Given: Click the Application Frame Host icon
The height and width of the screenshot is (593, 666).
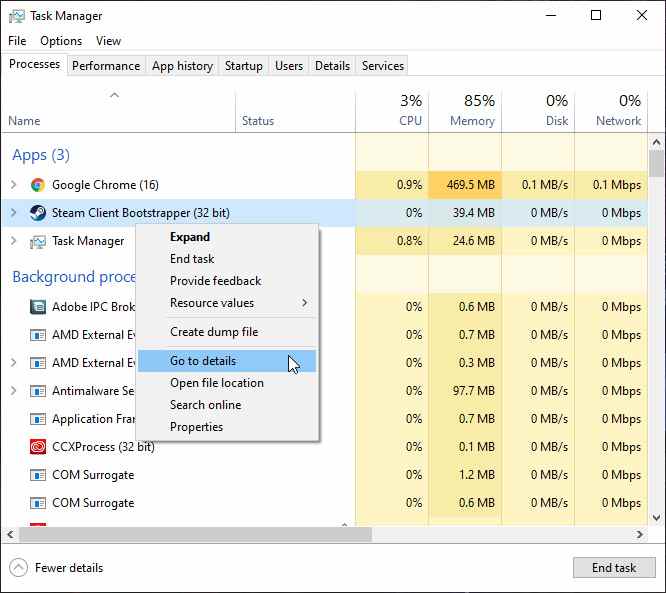Looking at the screenshot, I should pos(38,419).
